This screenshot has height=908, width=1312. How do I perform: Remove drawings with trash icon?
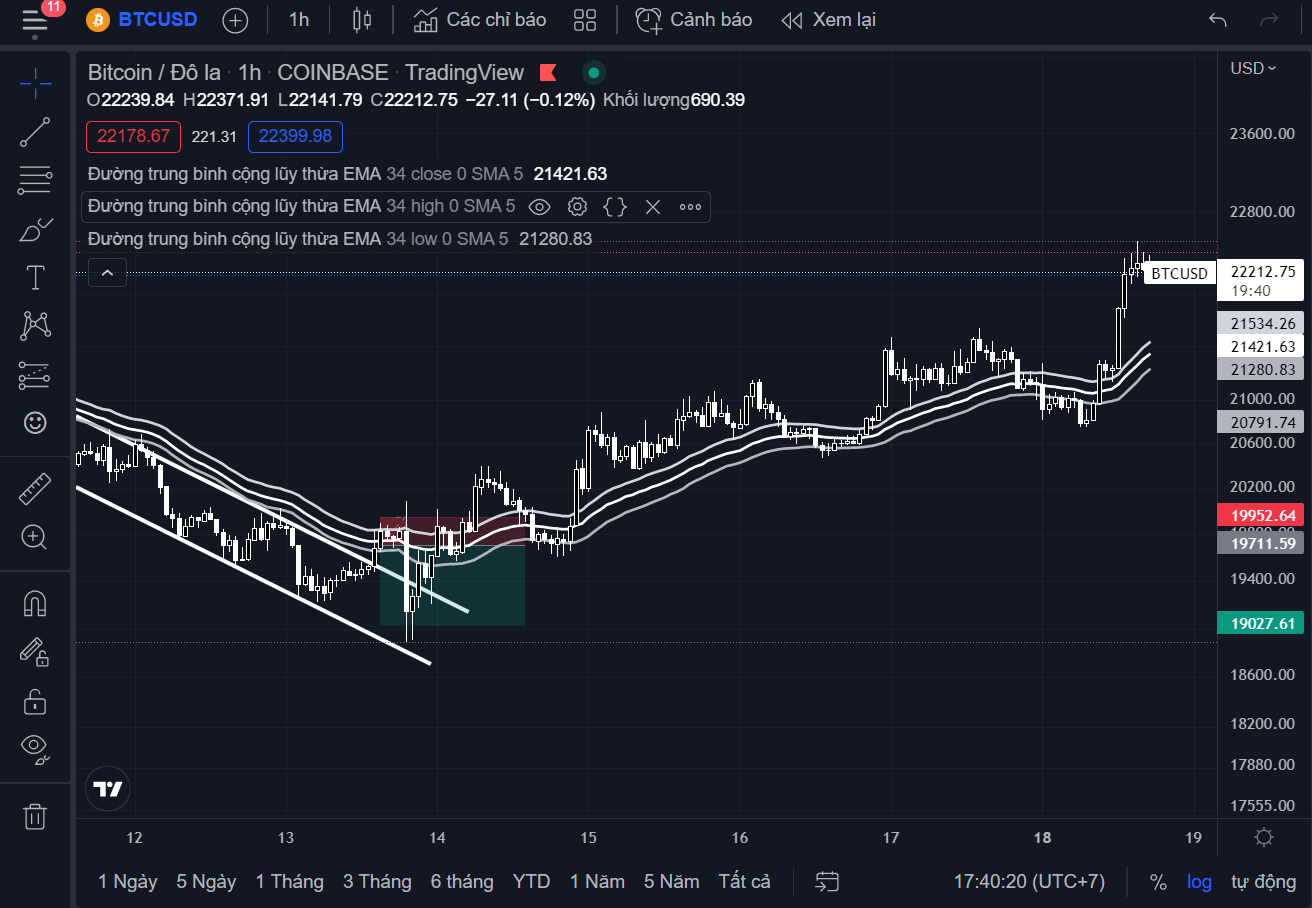(35, 816)
